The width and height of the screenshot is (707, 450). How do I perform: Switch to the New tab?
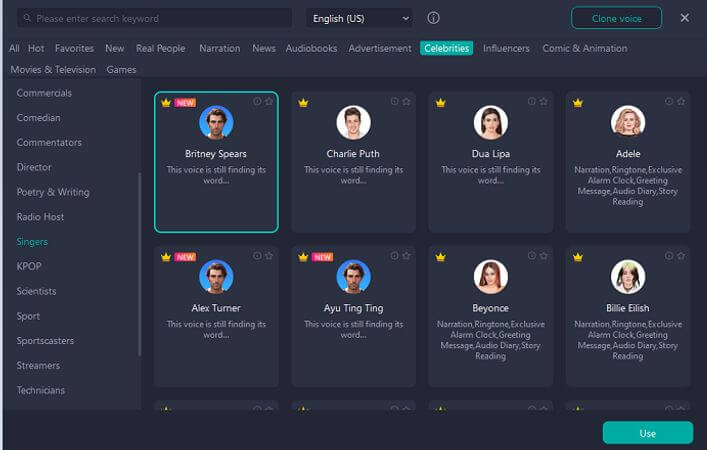(115, 48)
